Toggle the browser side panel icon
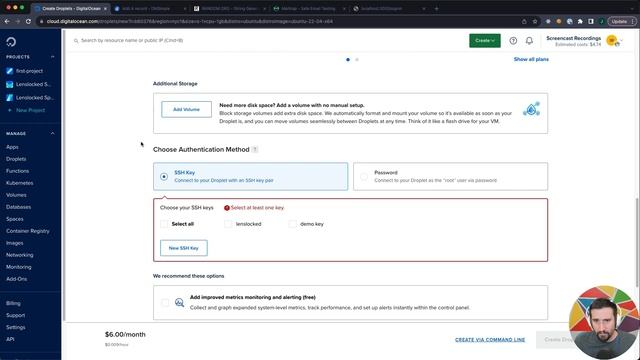This screenshot has height=360, width=640. point(591,21)
